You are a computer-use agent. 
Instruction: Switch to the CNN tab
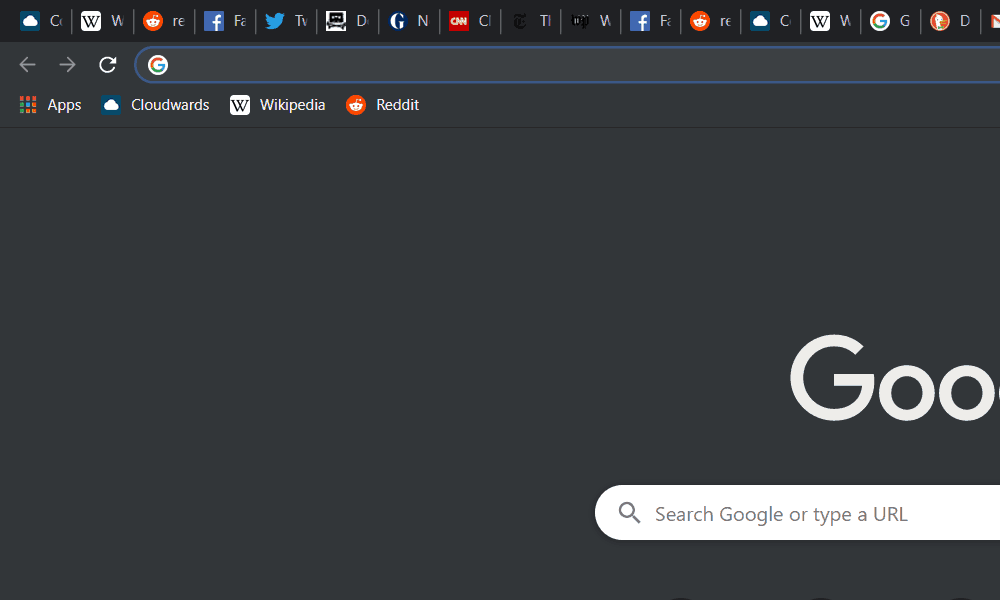pyautogui.click(x=470, y=21)
